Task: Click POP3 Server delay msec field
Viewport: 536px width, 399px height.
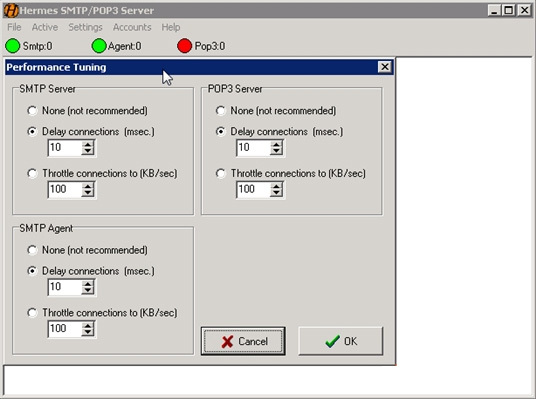Action: 253,148
